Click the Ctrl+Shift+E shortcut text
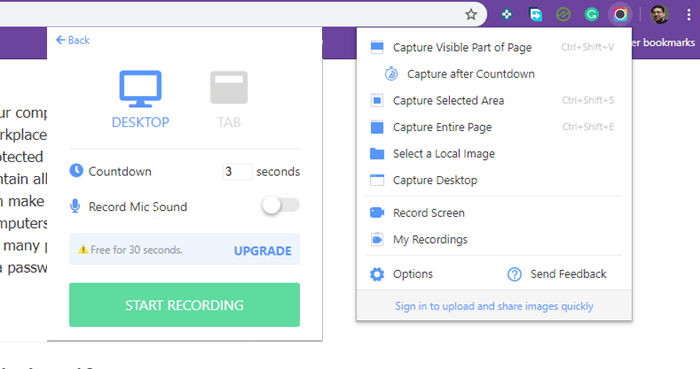Screen dimensions: 700x369 588,127
